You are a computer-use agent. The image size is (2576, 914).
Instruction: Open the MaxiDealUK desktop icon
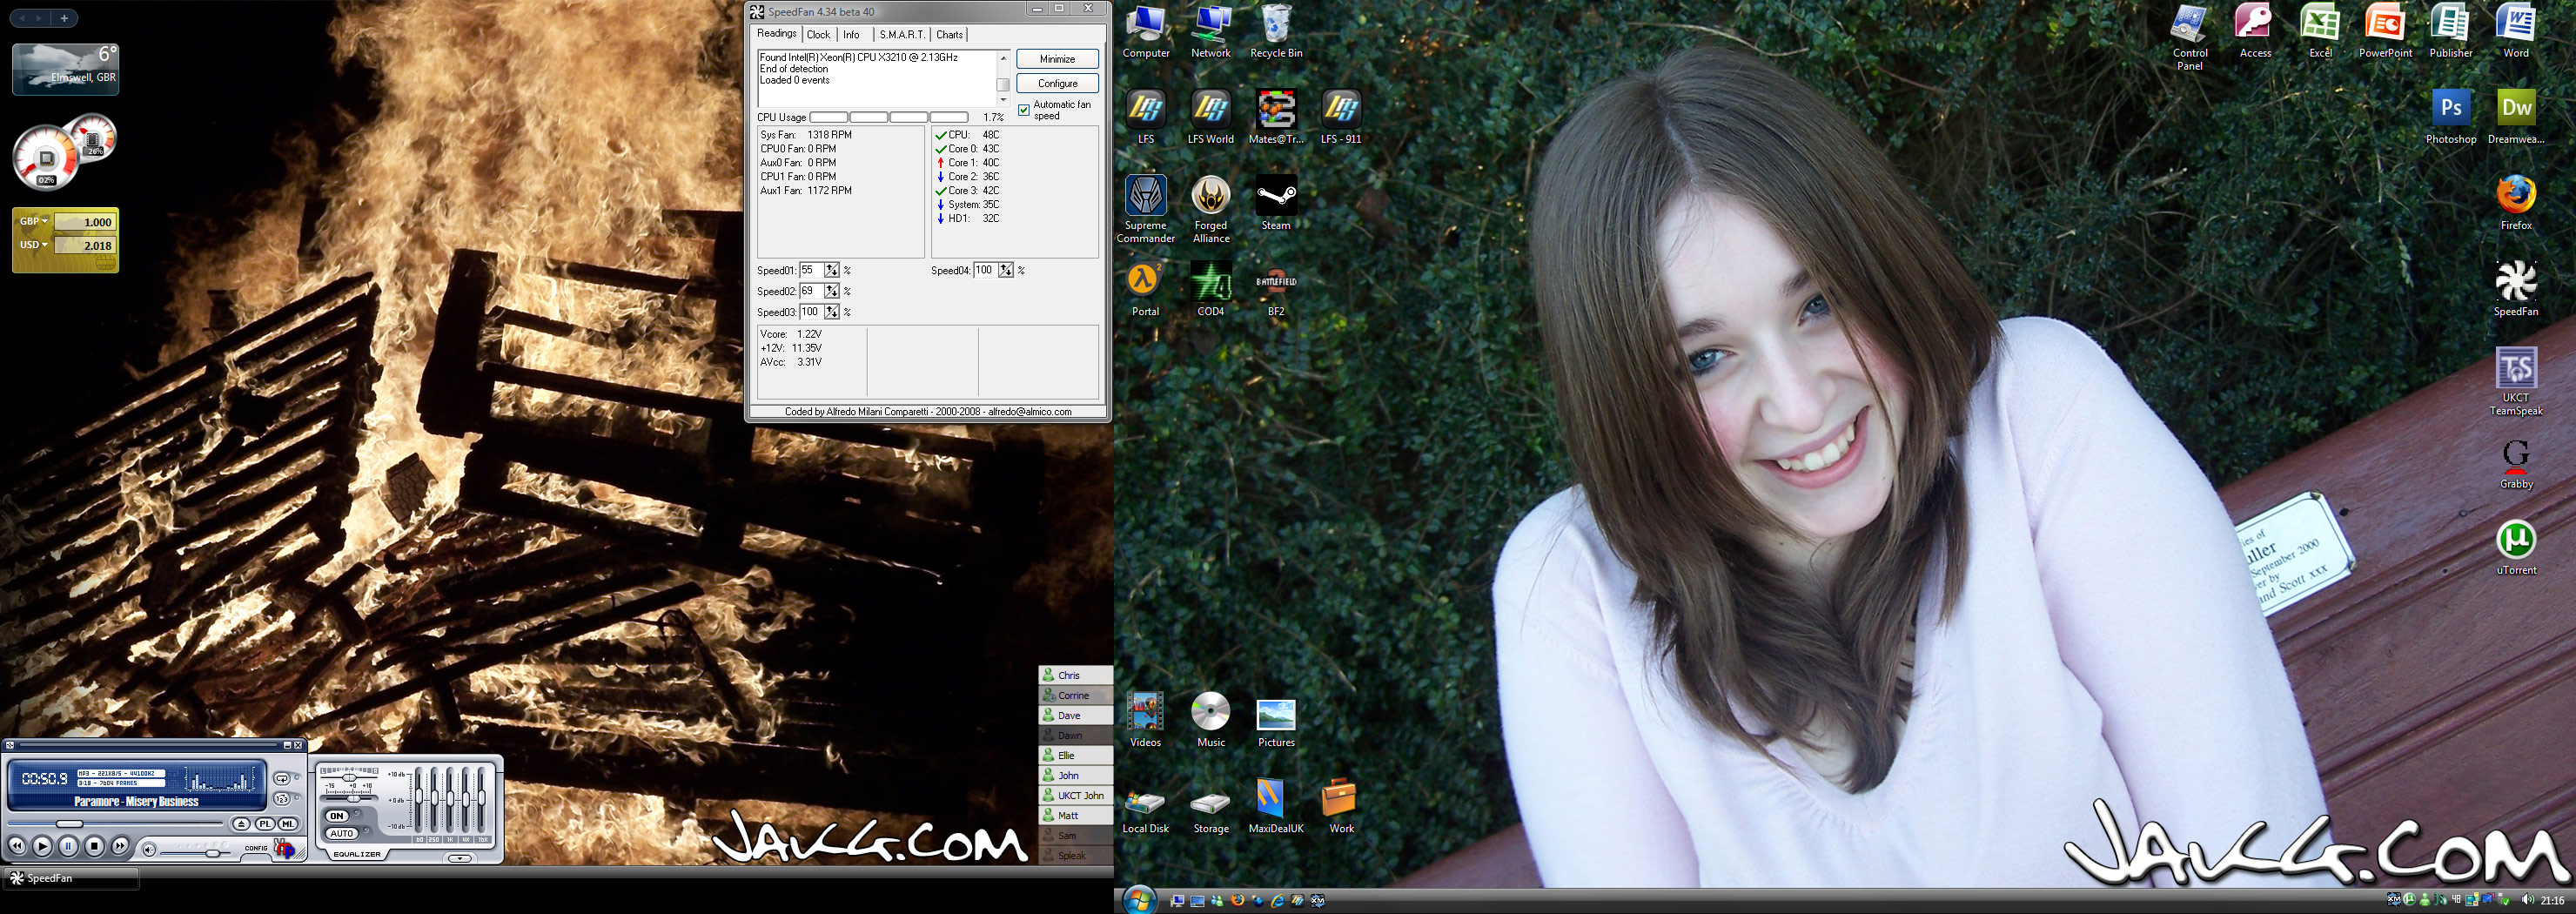1276,806
